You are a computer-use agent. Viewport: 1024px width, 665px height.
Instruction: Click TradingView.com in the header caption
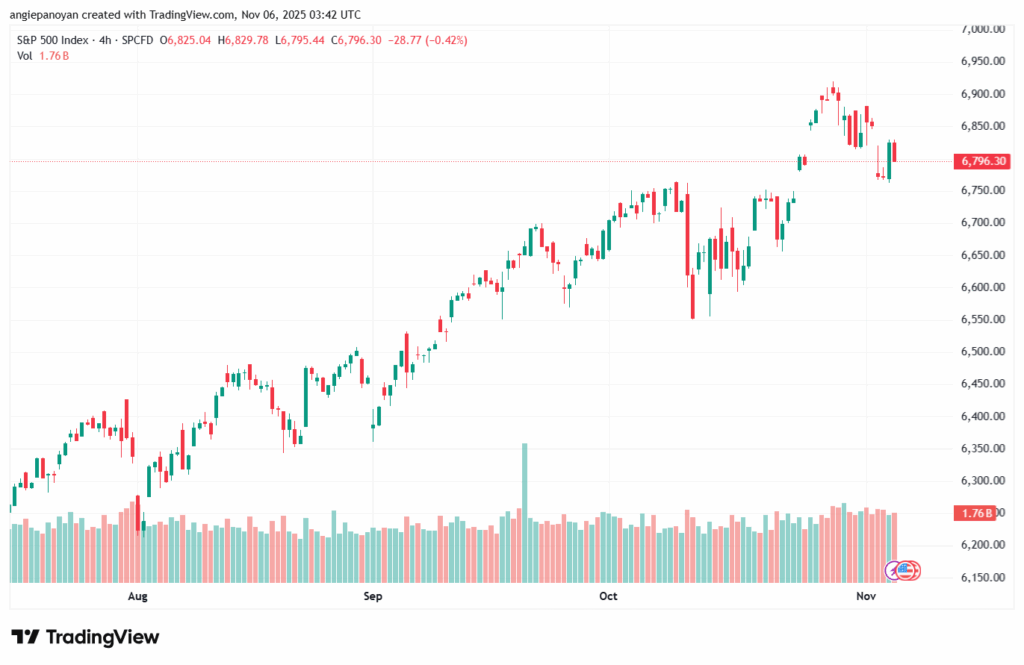pos(199,15)
